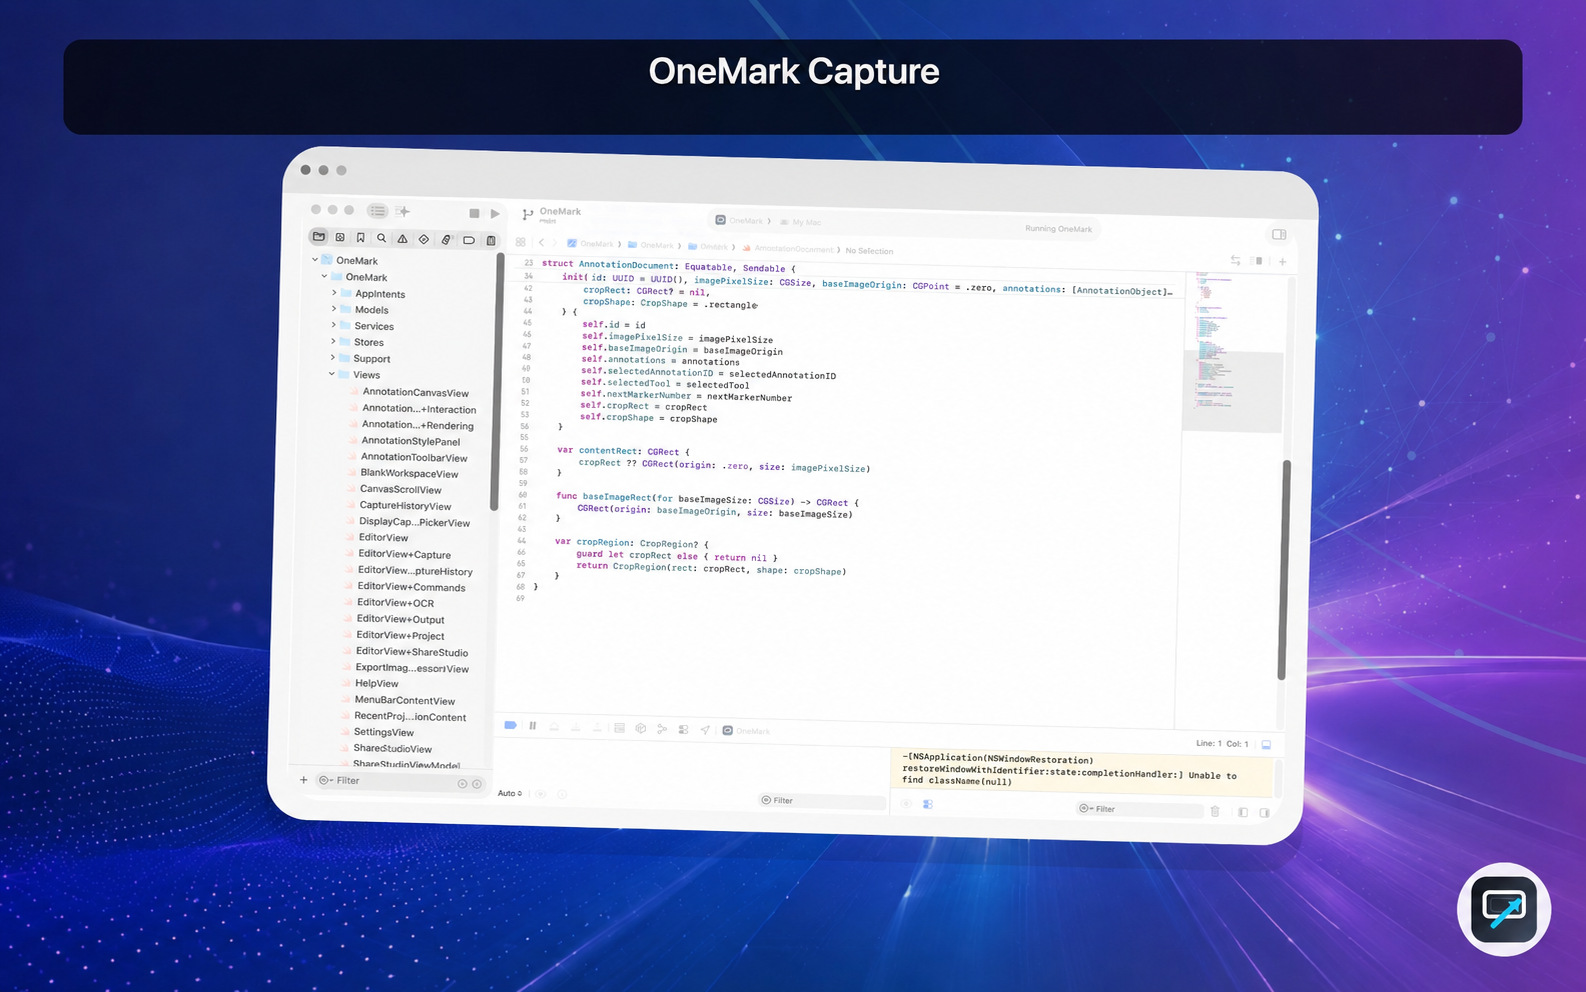Open the Find navigator magnifier icon

click(x=381, y=238)
